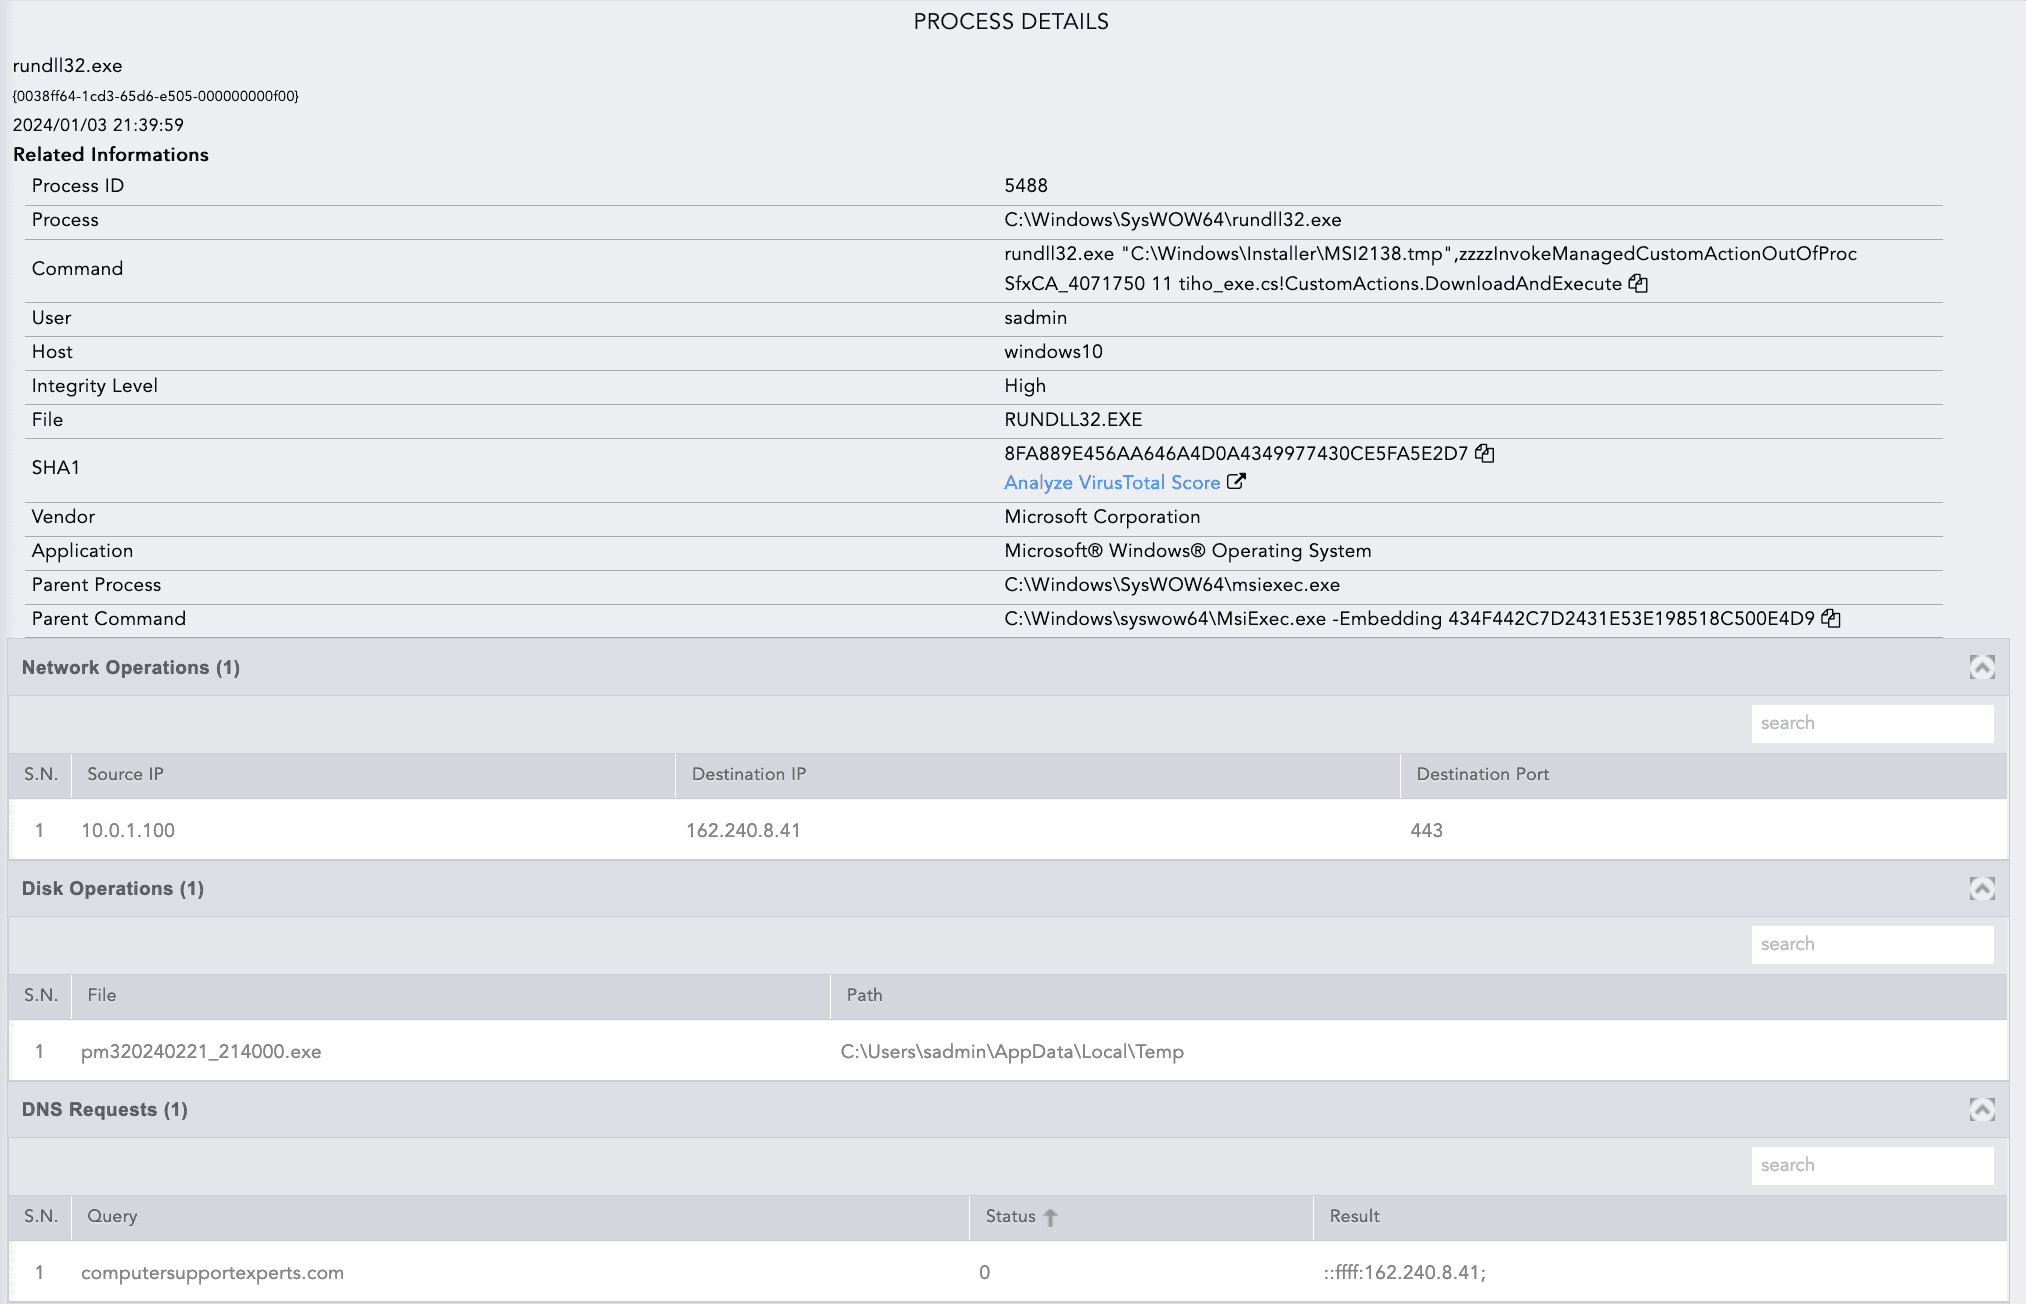The height and width of the screenshot is (1304, 2026).
Task: Focus the Disk Operations search field
Action: [1872, 944]
